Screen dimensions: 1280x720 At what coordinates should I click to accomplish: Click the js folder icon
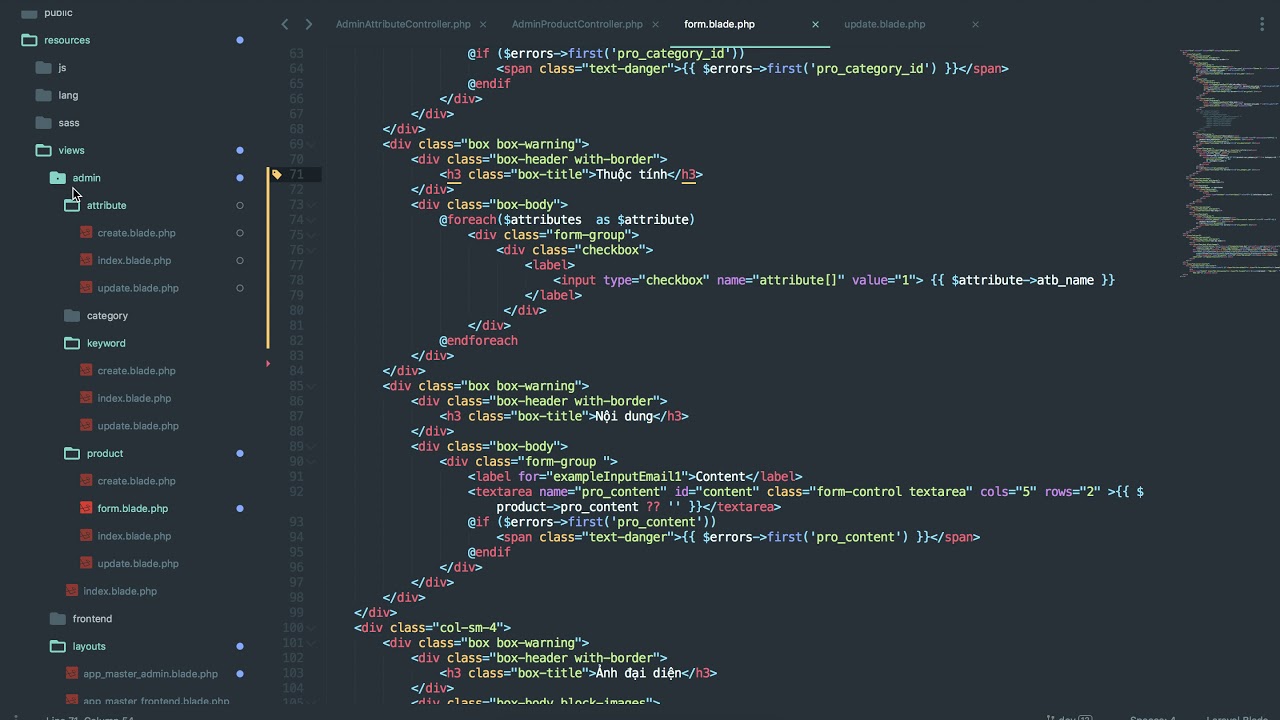coord(43,68)
